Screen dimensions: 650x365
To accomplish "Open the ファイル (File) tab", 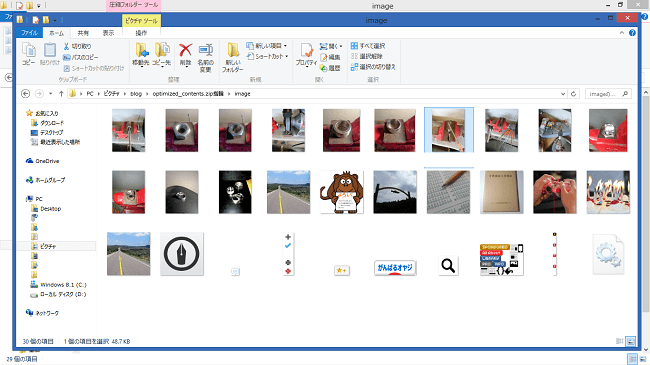I will (x=29, y=33).
